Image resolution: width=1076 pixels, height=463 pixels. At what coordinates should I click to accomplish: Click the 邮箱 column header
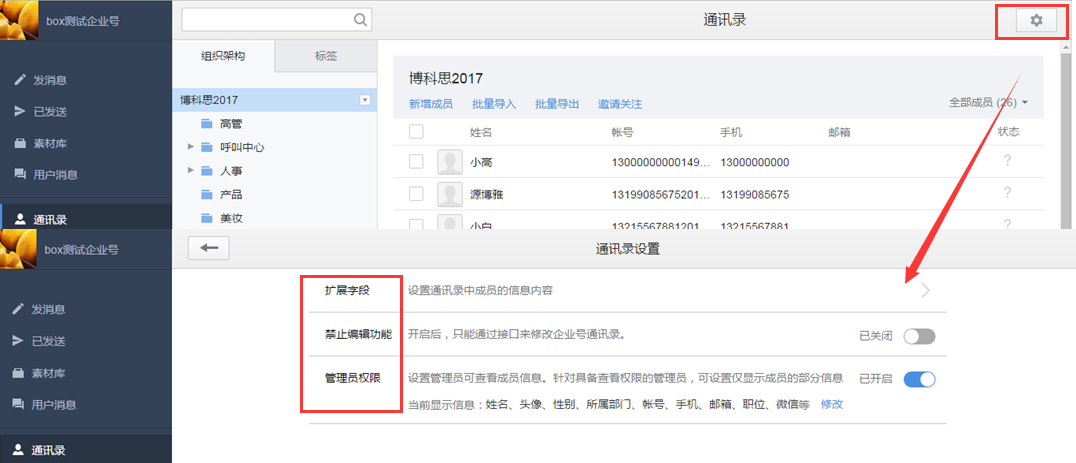click(840, 132)
